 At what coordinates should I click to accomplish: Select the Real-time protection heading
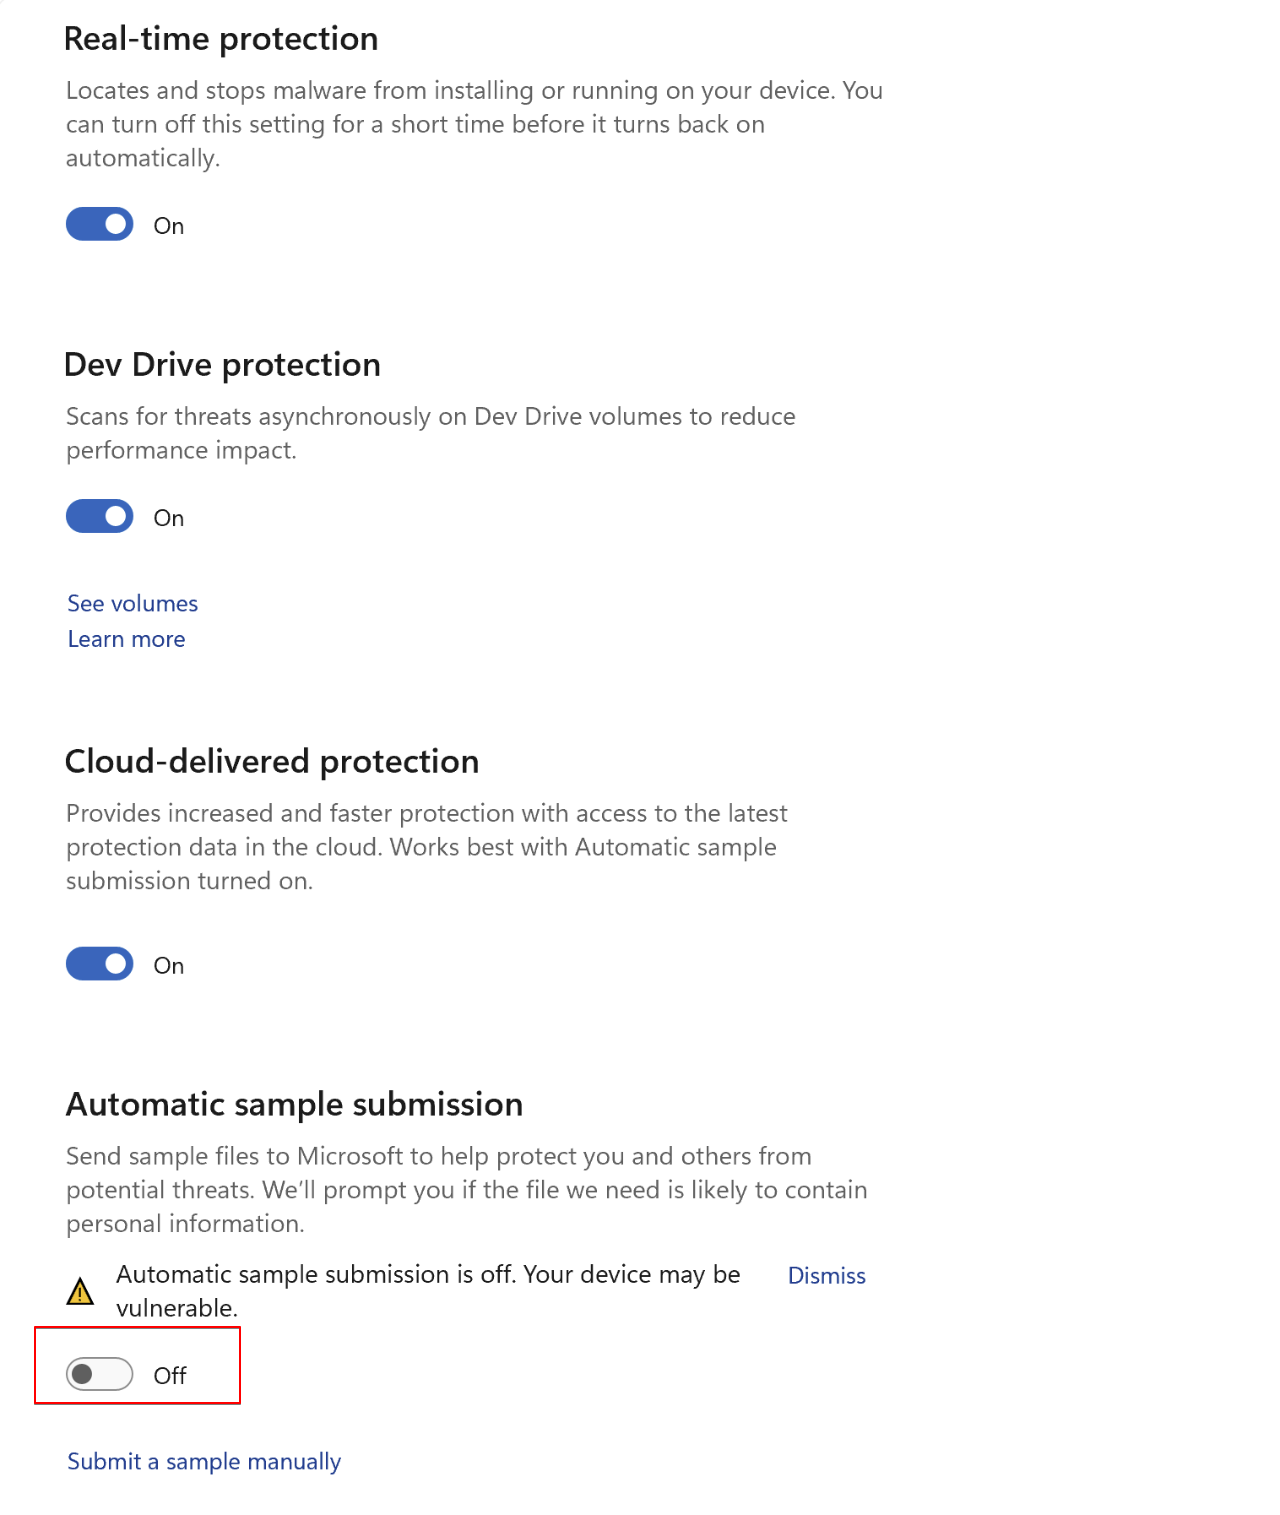click(222, 38)
